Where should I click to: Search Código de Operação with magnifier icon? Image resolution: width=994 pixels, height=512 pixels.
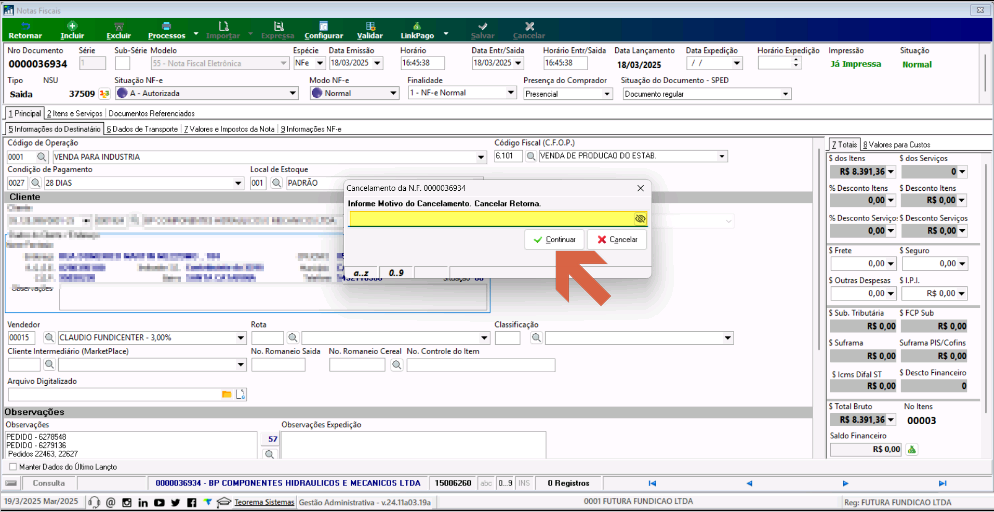click(41, 157)
